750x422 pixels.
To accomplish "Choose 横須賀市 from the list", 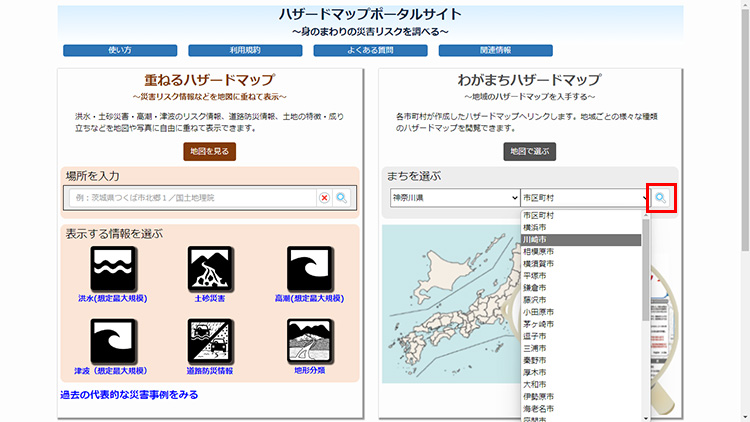I will (x=581, y=264).
